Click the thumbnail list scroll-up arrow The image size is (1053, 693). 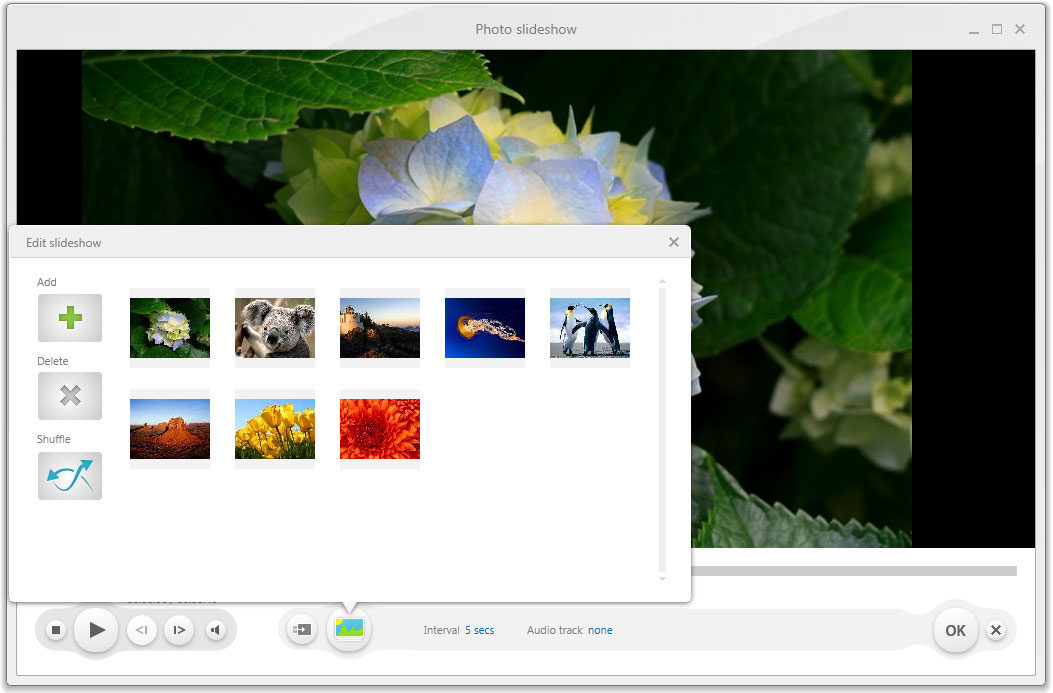point(662,281)
